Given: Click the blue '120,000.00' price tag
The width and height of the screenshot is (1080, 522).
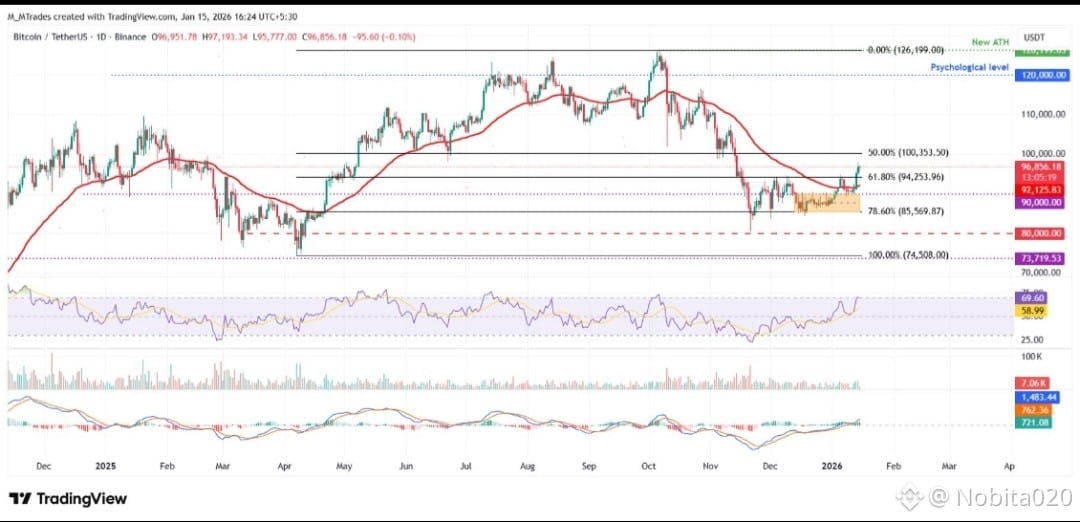Looking at the screenshot, I should [x=1043, y=75].
